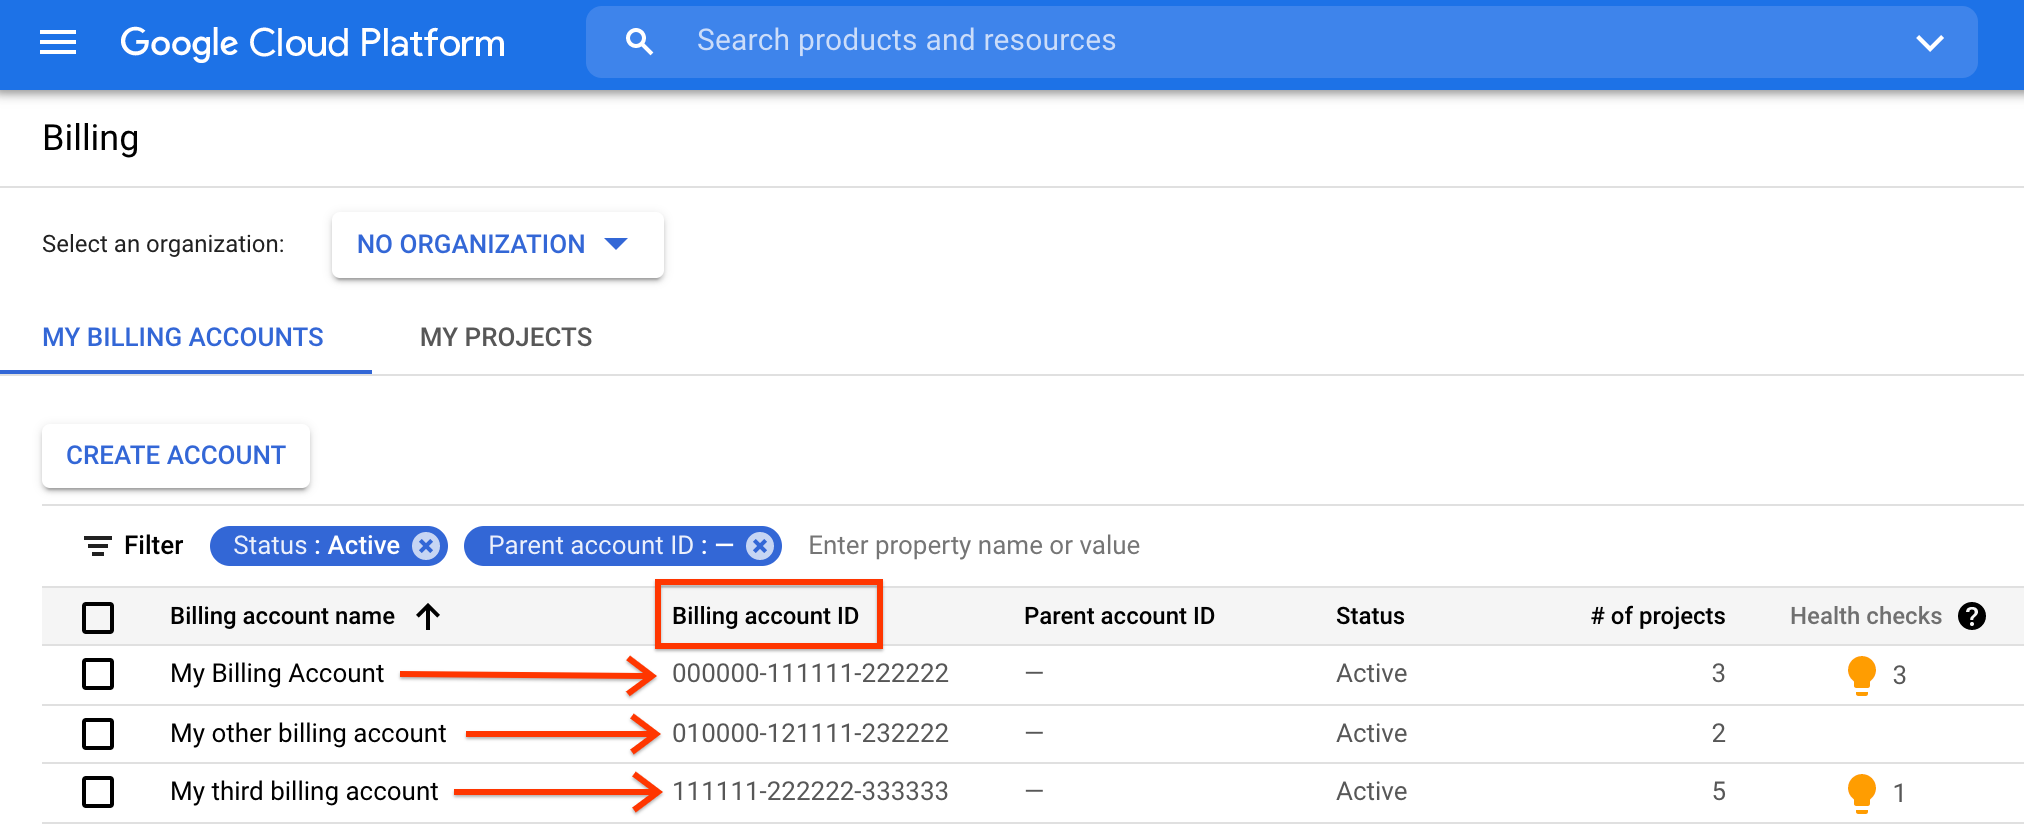This screenshot has width=2026, height=836.
Task: Switch to MY BILLING ACCOUNTS tab
Action: pyautogui.click(x=183, y=337)
